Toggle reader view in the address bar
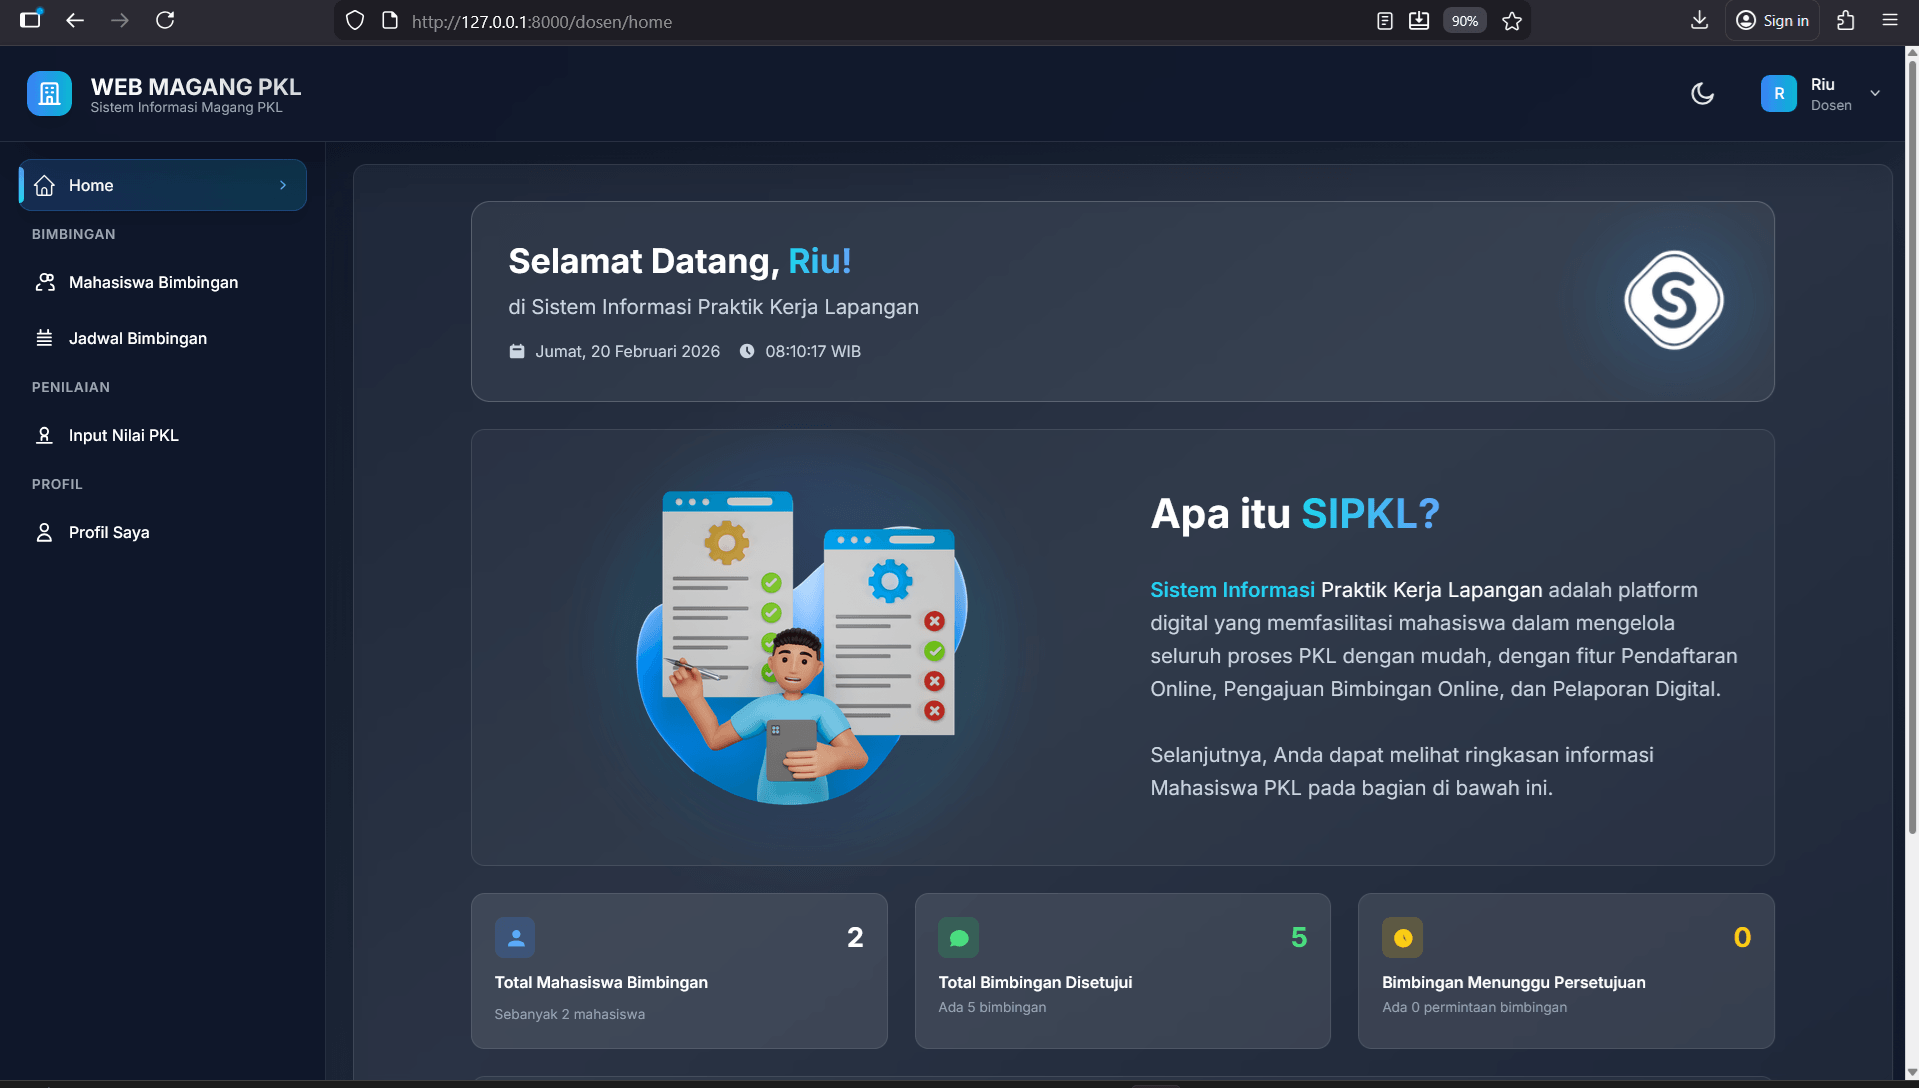The width and height of the screenshot is (1919, 1088). pos(1384,21)
